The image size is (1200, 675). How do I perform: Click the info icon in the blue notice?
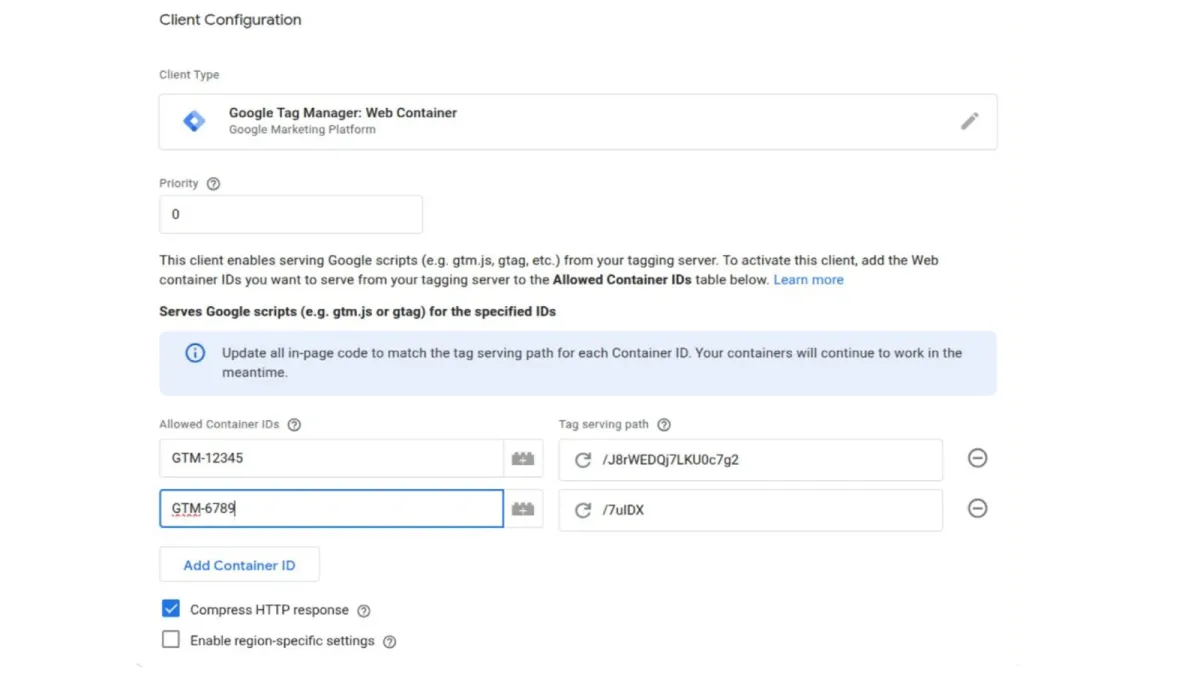[x=195, y=353]
